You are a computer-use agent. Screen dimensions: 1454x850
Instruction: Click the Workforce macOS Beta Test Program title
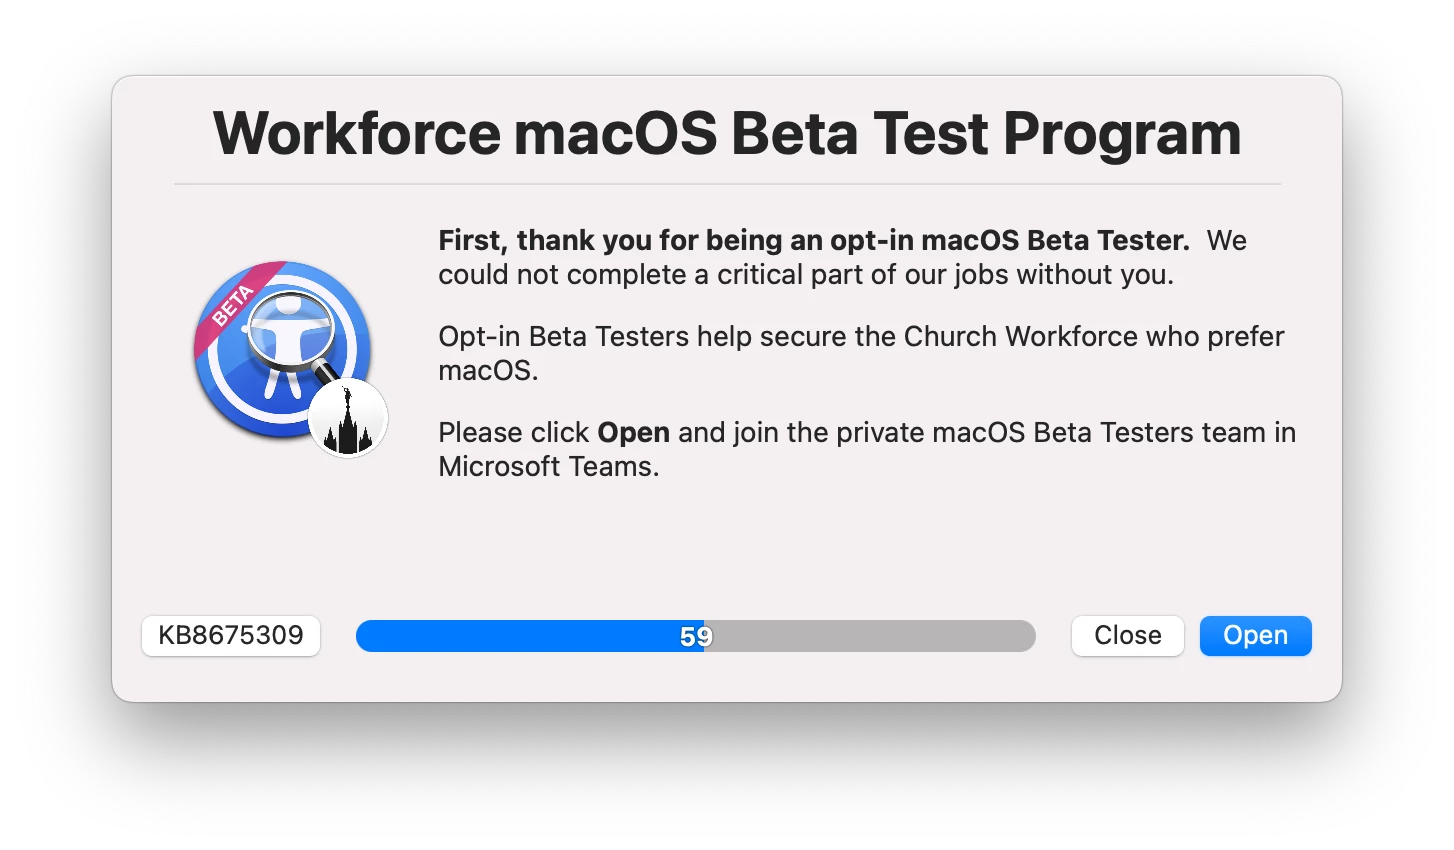pos(727,133)
